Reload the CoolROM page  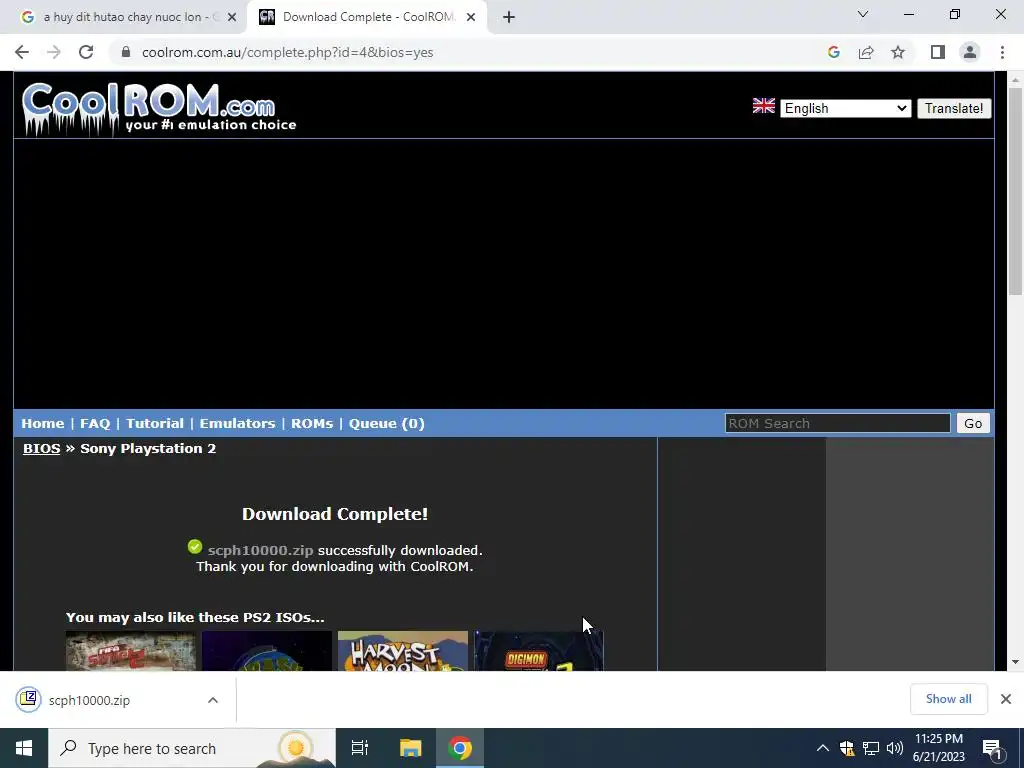[x=86, y=52]
